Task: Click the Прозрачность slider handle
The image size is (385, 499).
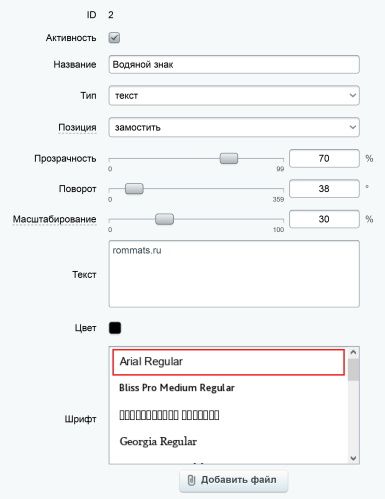Action: tap(229, 158)
